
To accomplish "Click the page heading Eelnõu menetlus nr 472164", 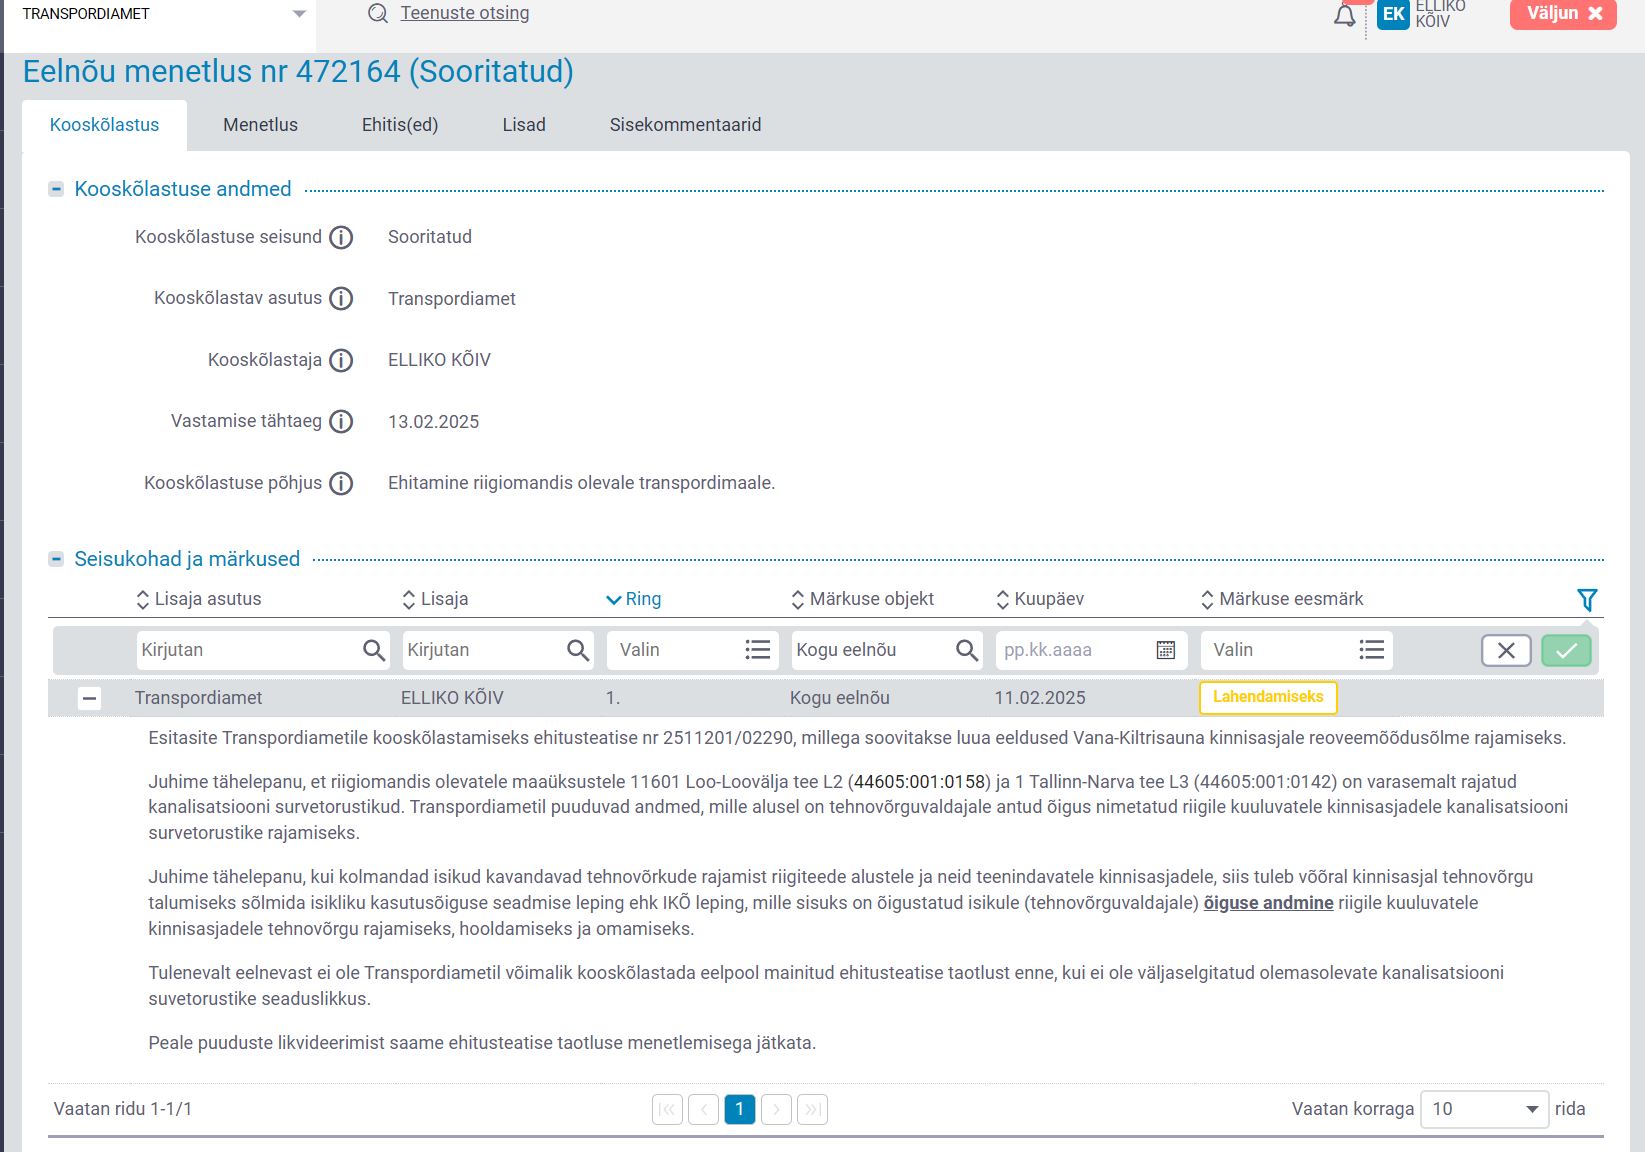I will pyautogui.click(x=298, y=72).
